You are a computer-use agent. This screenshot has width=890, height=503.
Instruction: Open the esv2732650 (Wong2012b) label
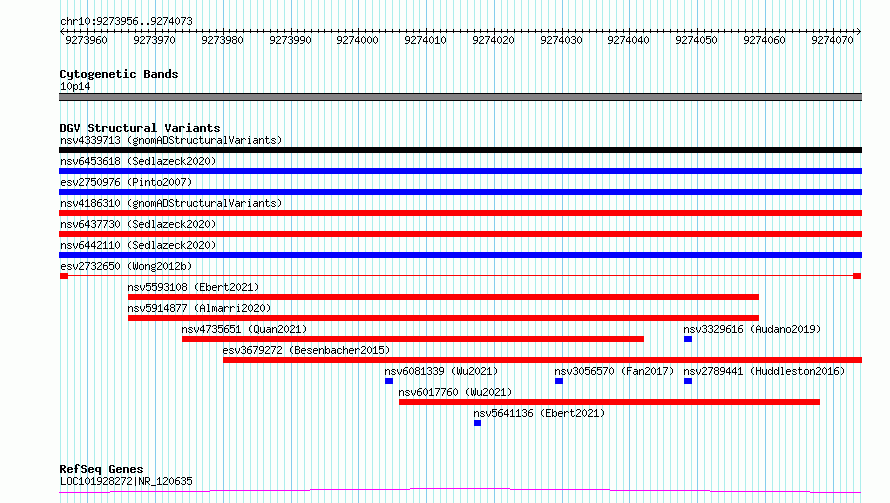[x=126, y=266]
